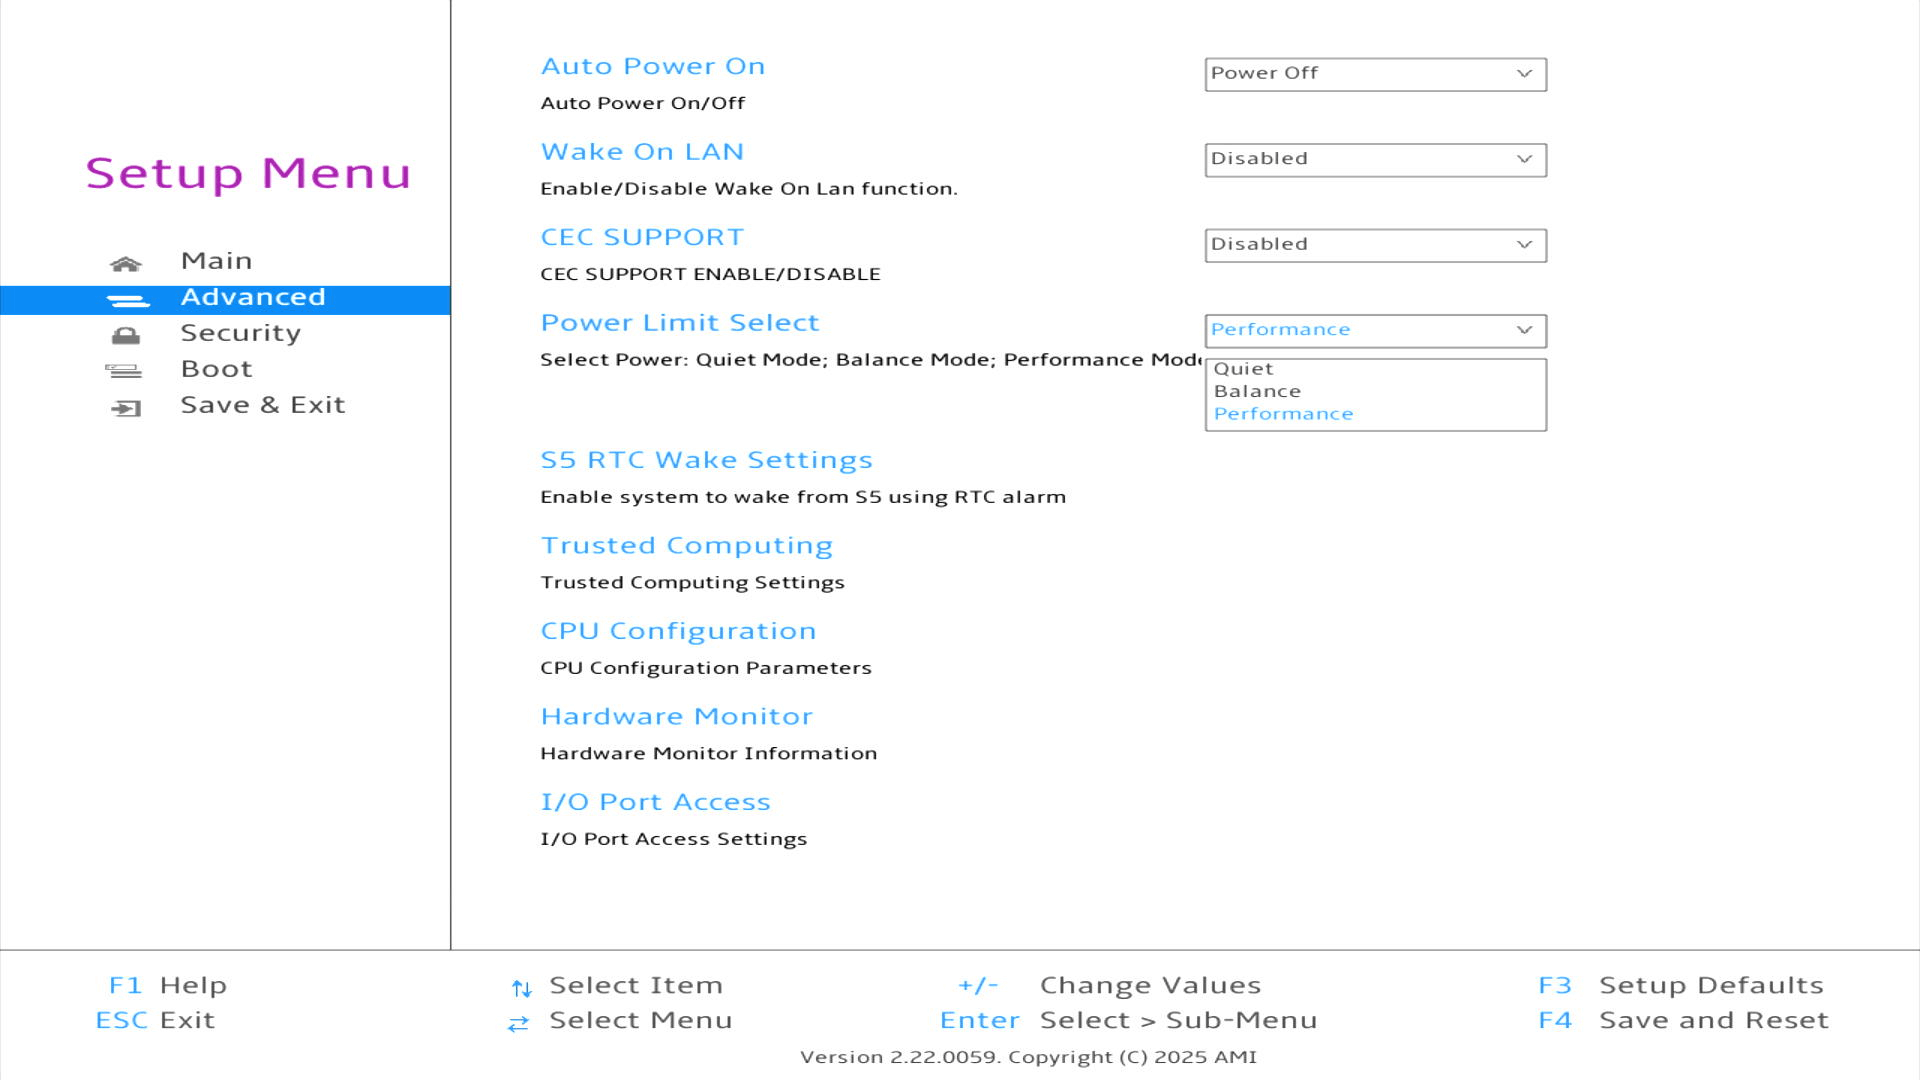The height and width of the screenshot is (1080, 1920).
Task: Open the Wake On LAN dropdown
Action: coord(1375,160)
